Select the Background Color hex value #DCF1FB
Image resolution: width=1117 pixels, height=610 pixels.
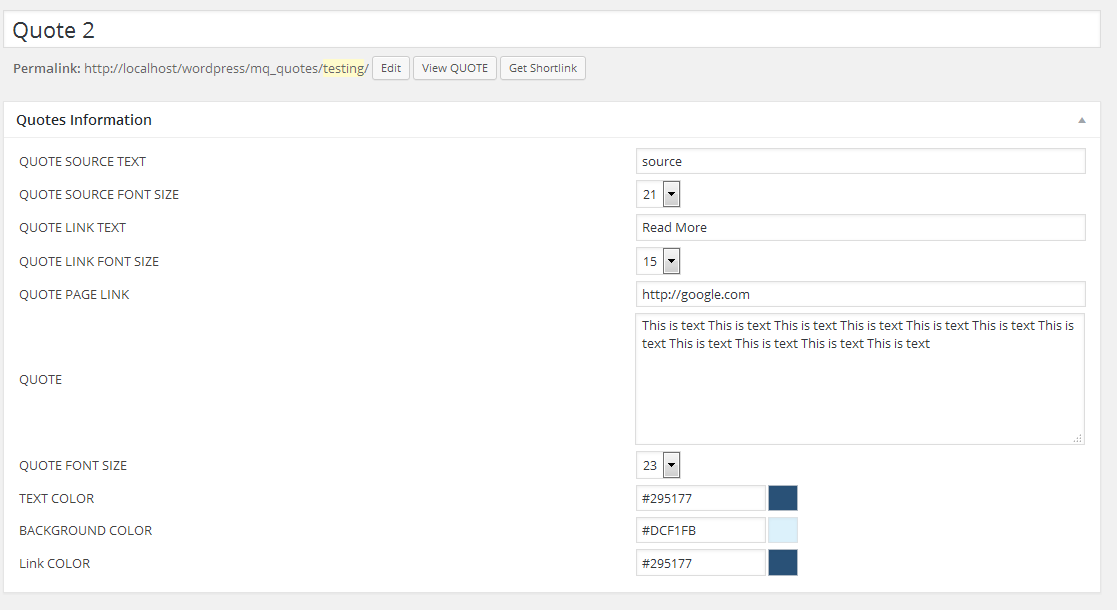700,530
